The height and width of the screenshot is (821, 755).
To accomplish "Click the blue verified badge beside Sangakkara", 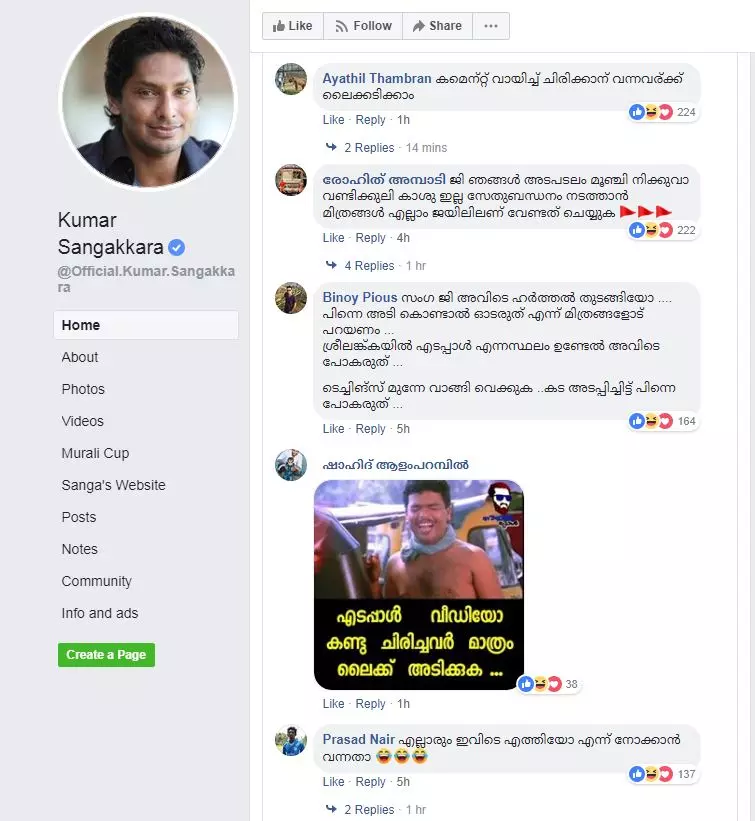I will 176,247.
